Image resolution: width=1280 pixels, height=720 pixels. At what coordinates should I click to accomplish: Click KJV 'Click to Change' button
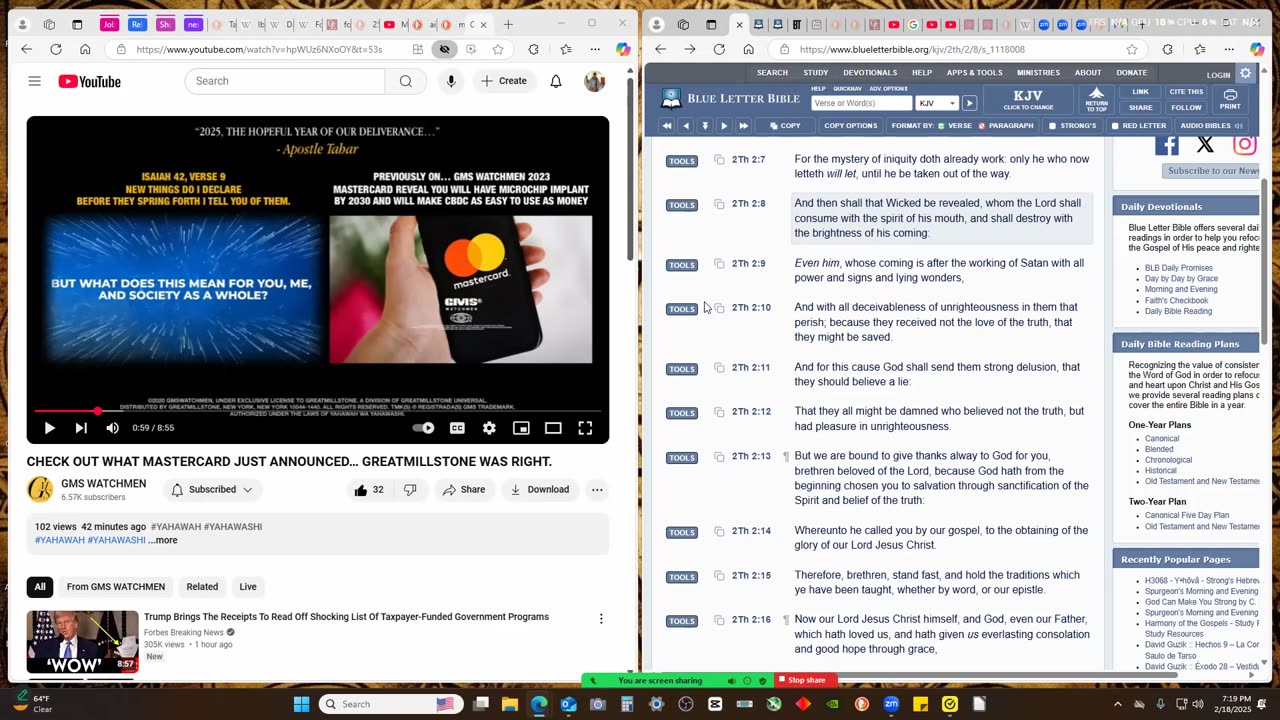pos(1028,100)
